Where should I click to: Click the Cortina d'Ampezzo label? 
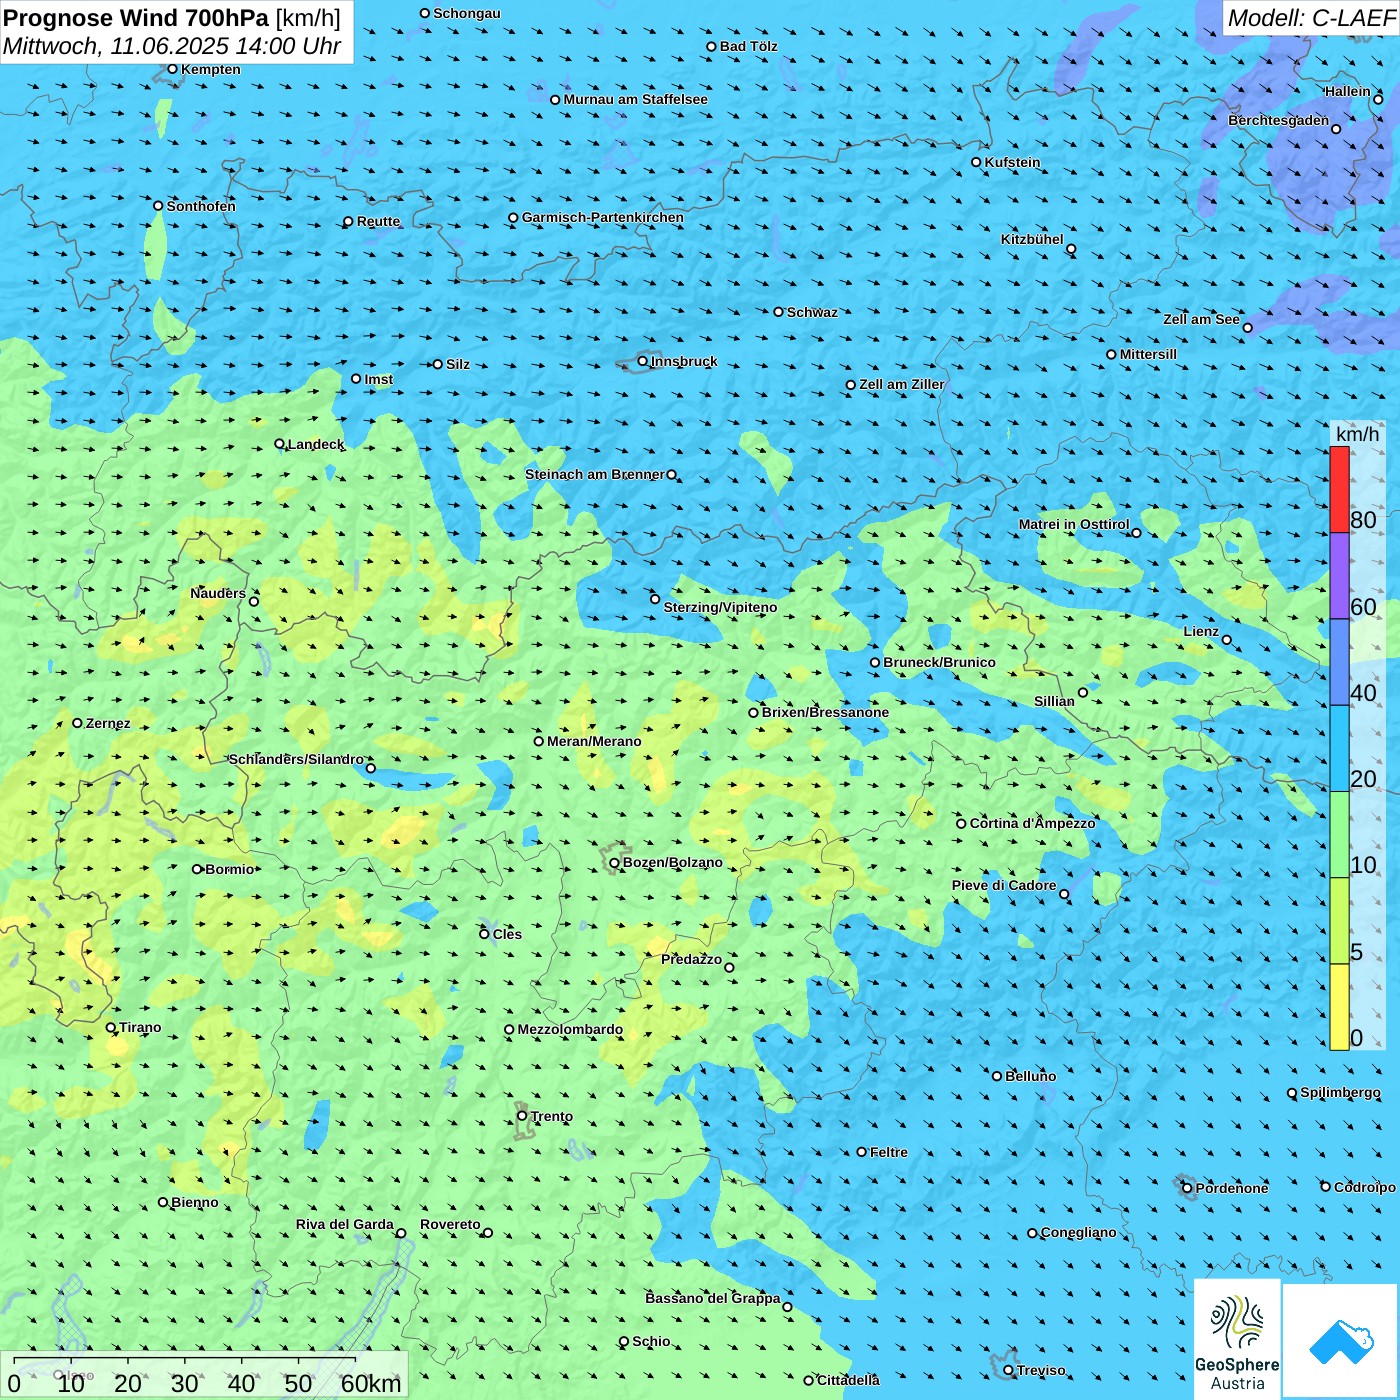[1032, 823]
